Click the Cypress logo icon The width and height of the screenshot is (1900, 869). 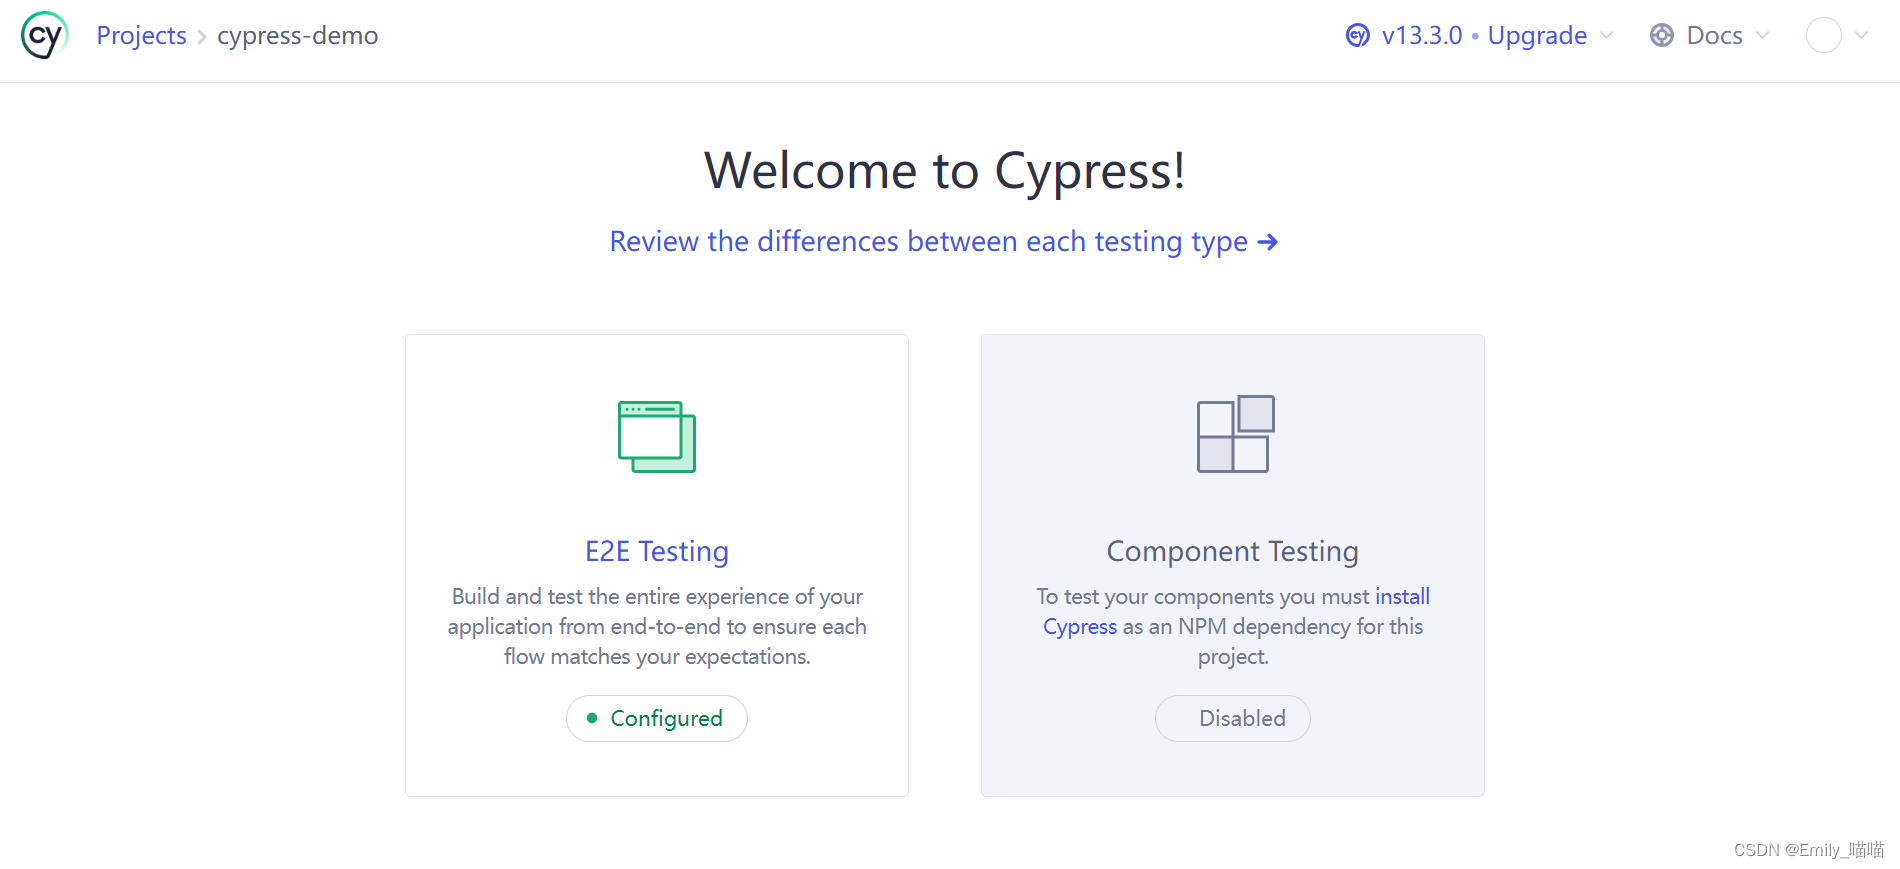(x=45, y=36)
